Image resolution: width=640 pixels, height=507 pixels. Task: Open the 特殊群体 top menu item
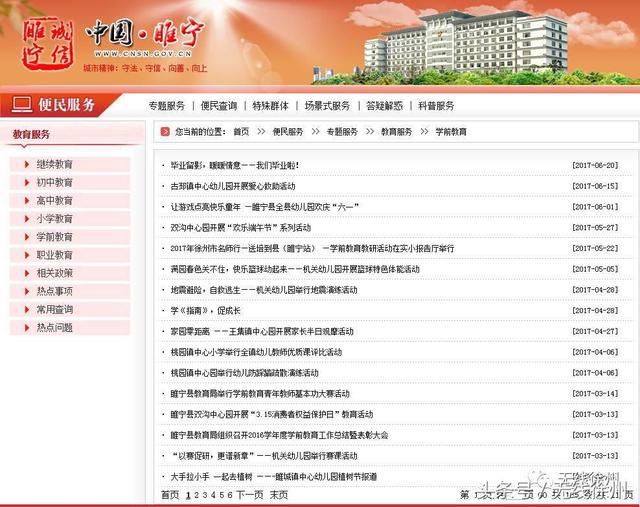[271, 106]
